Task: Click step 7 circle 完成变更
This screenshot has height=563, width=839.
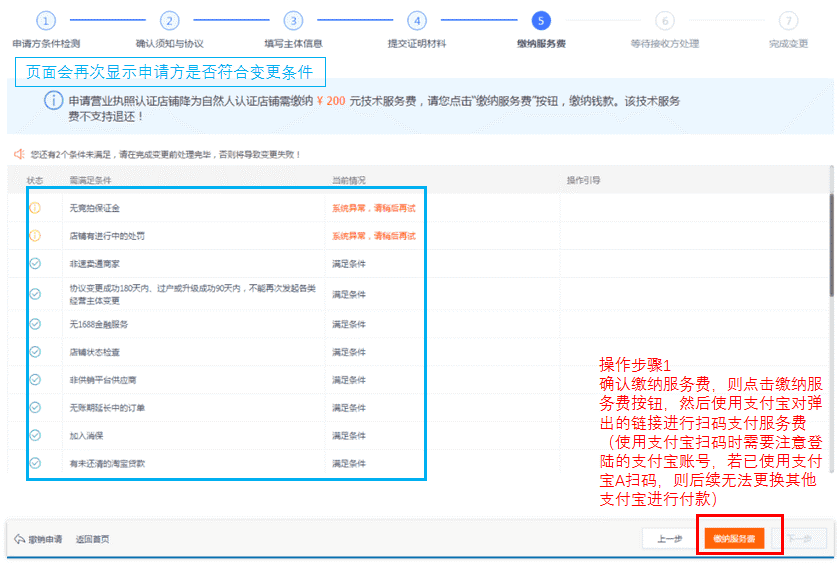Action: 789,21
